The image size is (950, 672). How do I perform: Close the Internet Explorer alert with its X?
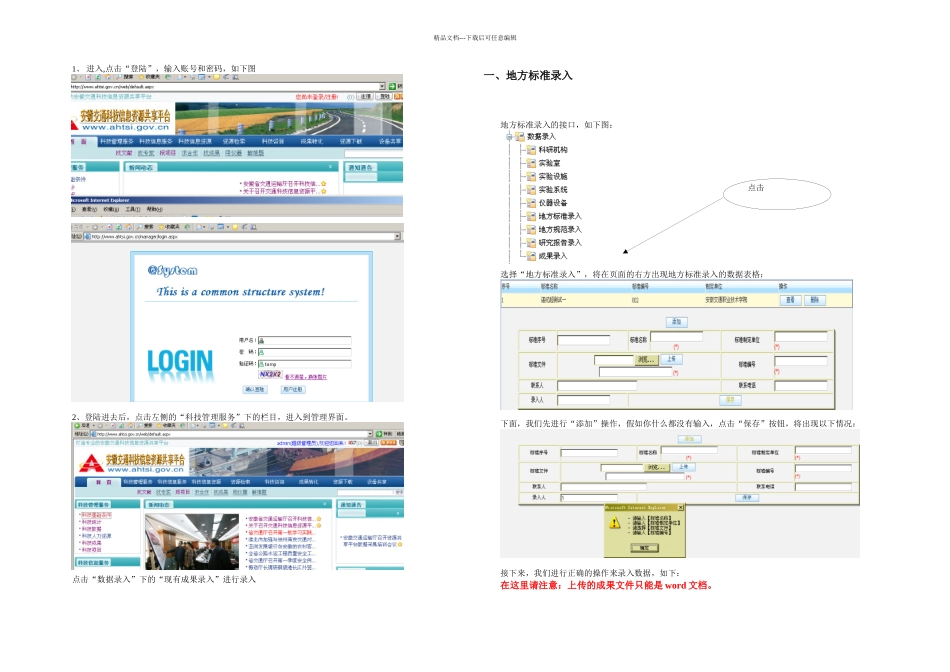pyautogui.click(x=680, y=508)
